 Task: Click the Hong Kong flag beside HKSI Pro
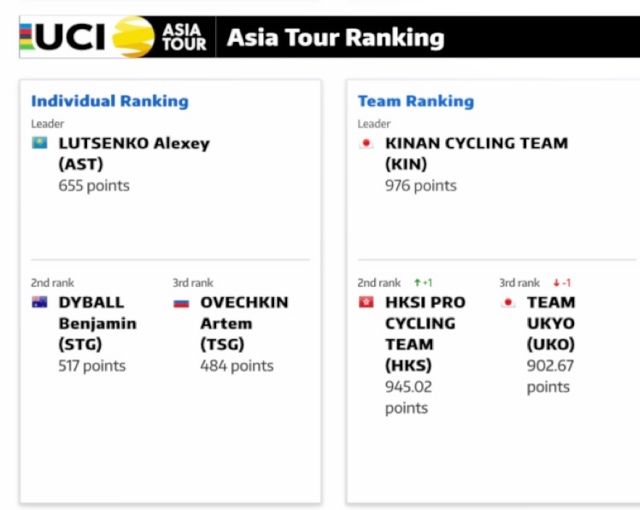click(366, 302)
